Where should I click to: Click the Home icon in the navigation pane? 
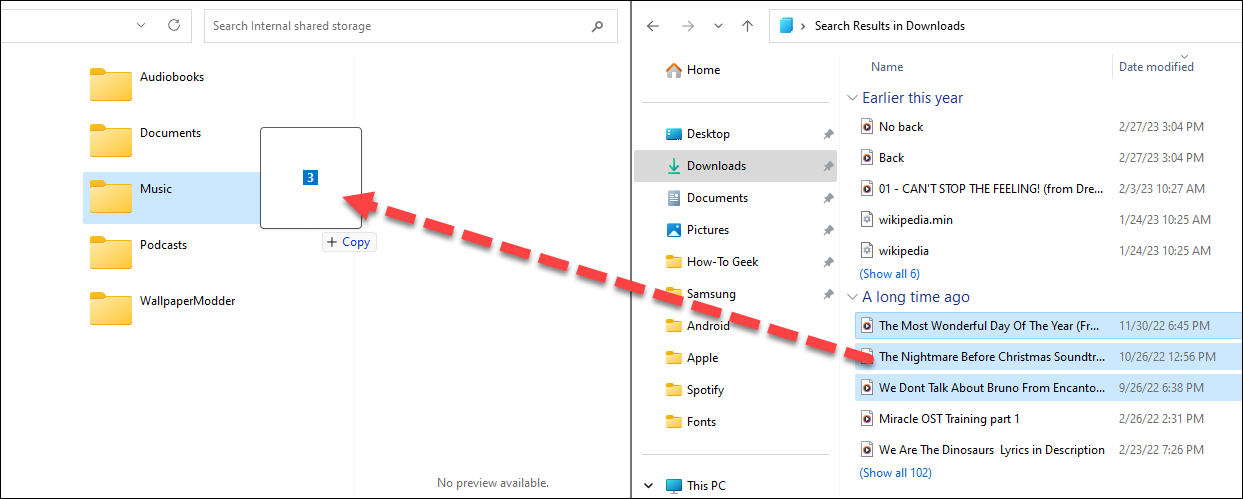(674, 70)
